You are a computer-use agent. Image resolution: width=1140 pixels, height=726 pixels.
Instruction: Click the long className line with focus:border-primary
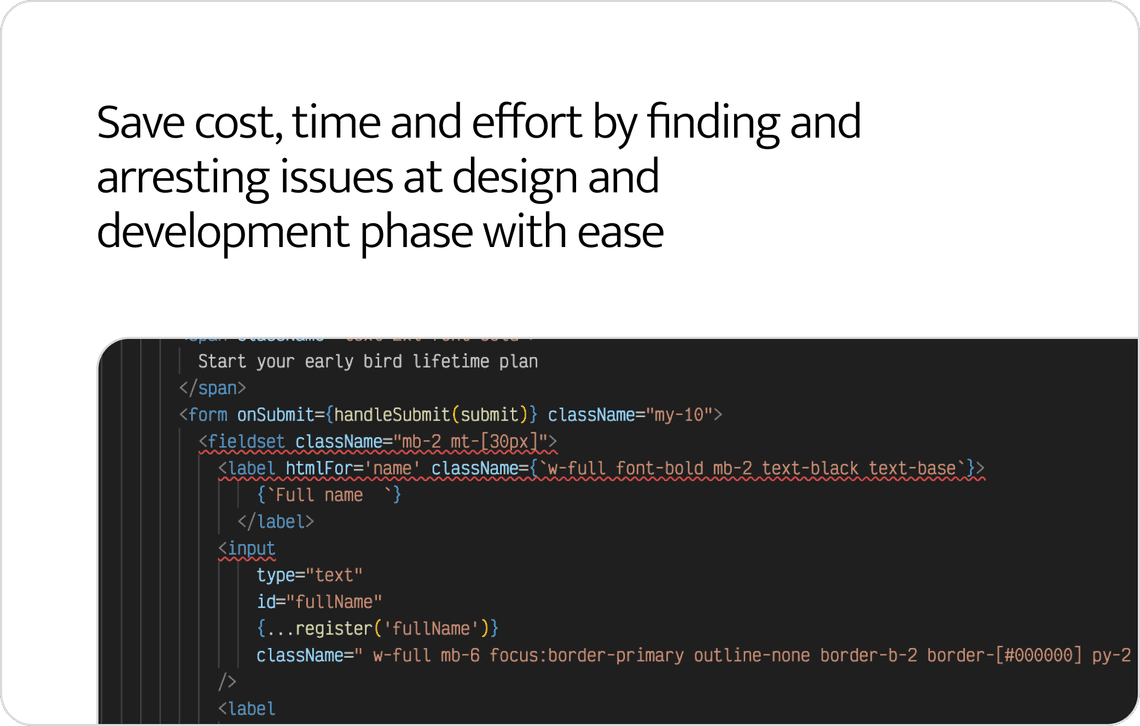click(x=690, y=656)
